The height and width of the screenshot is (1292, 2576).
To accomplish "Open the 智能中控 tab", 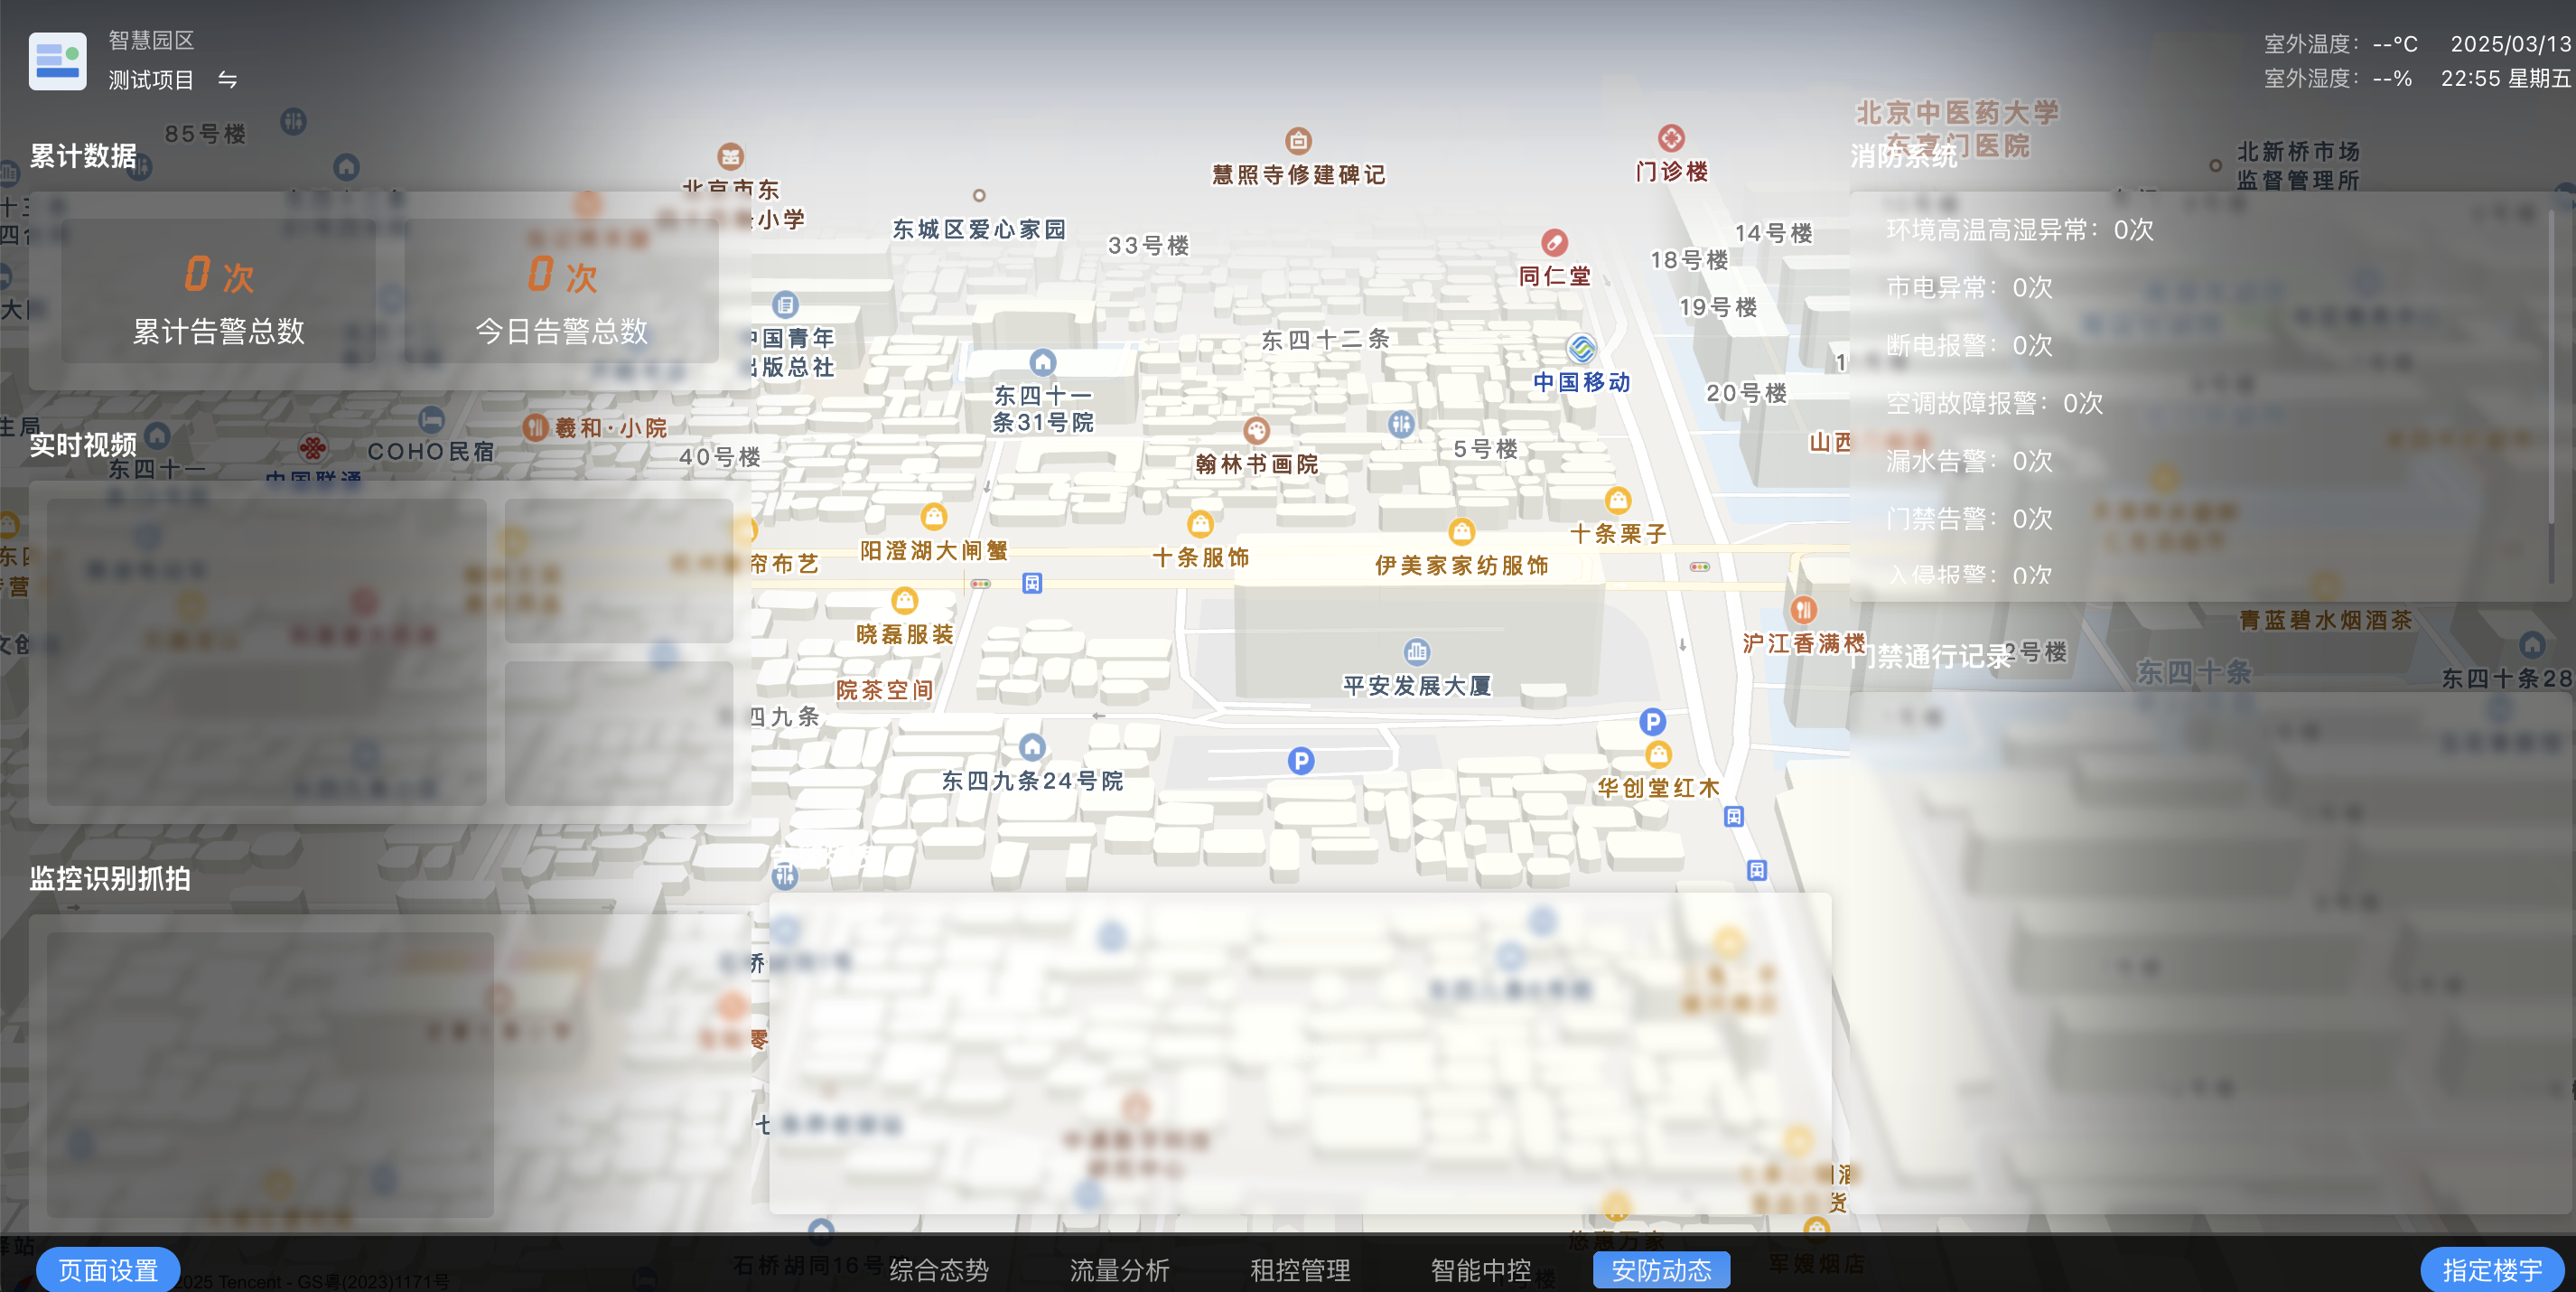I will pyautogui.click(x=1481, y=1270).
